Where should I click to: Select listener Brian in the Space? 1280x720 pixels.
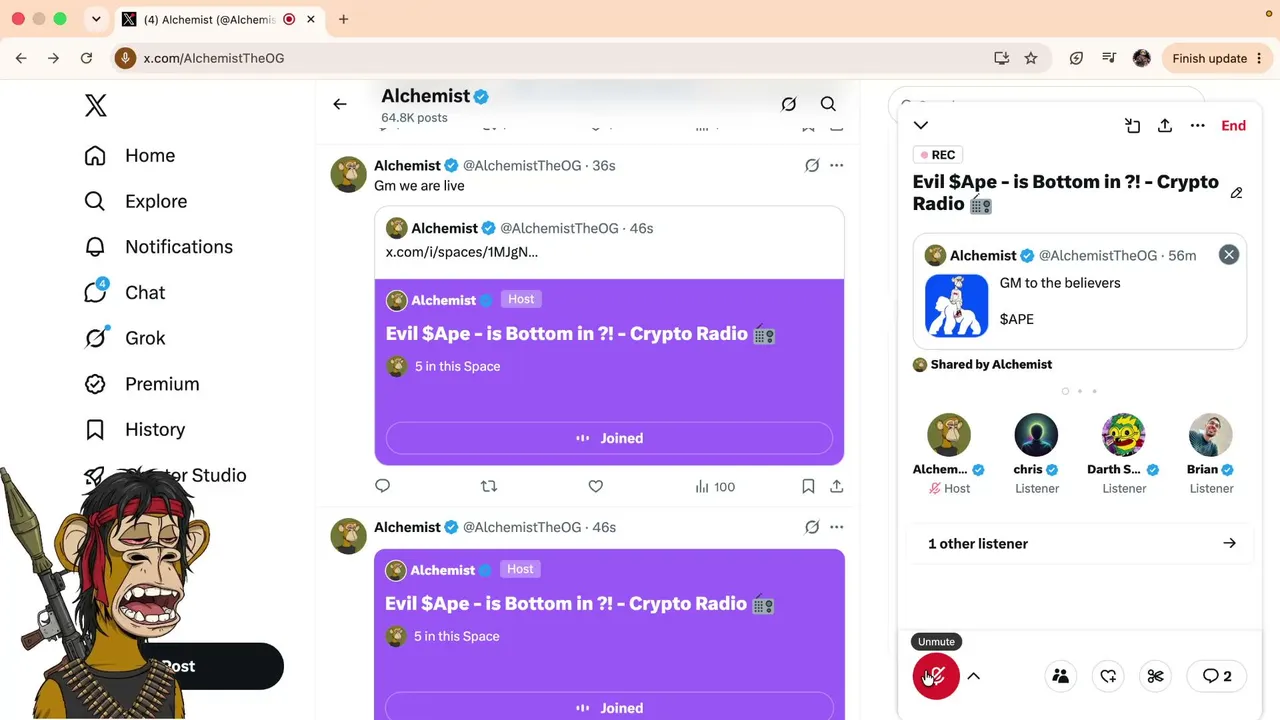click(1211, 435)
